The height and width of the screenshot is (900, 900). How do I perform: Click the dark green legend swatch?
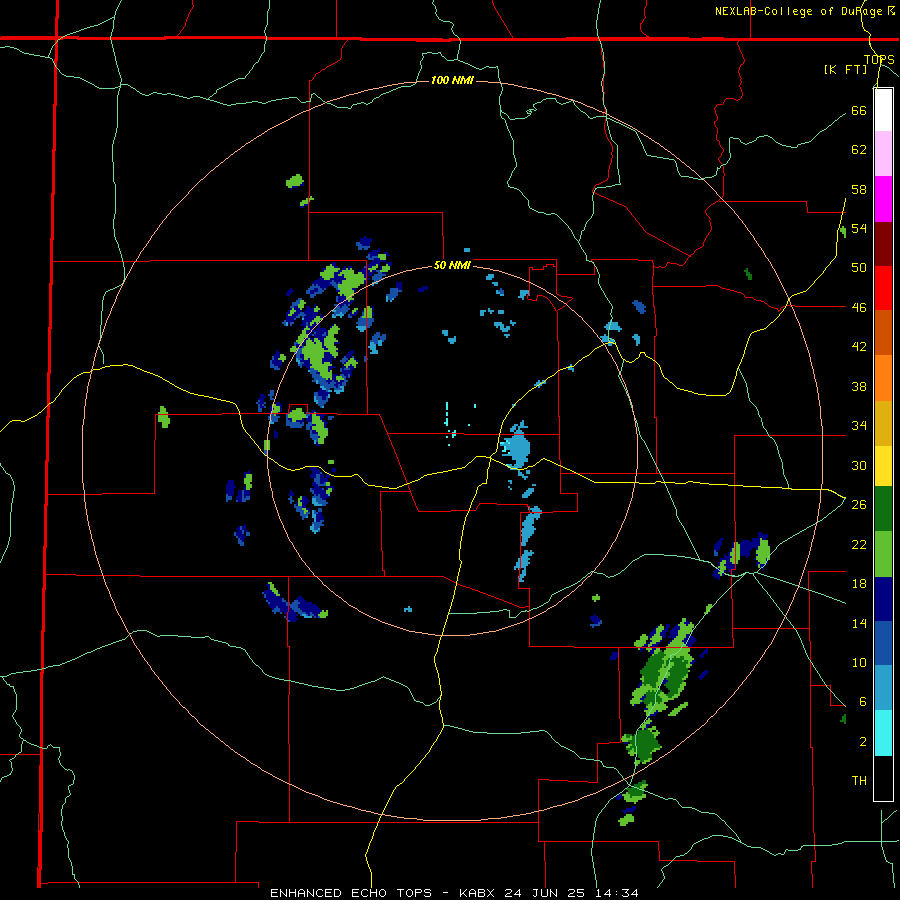883,509
